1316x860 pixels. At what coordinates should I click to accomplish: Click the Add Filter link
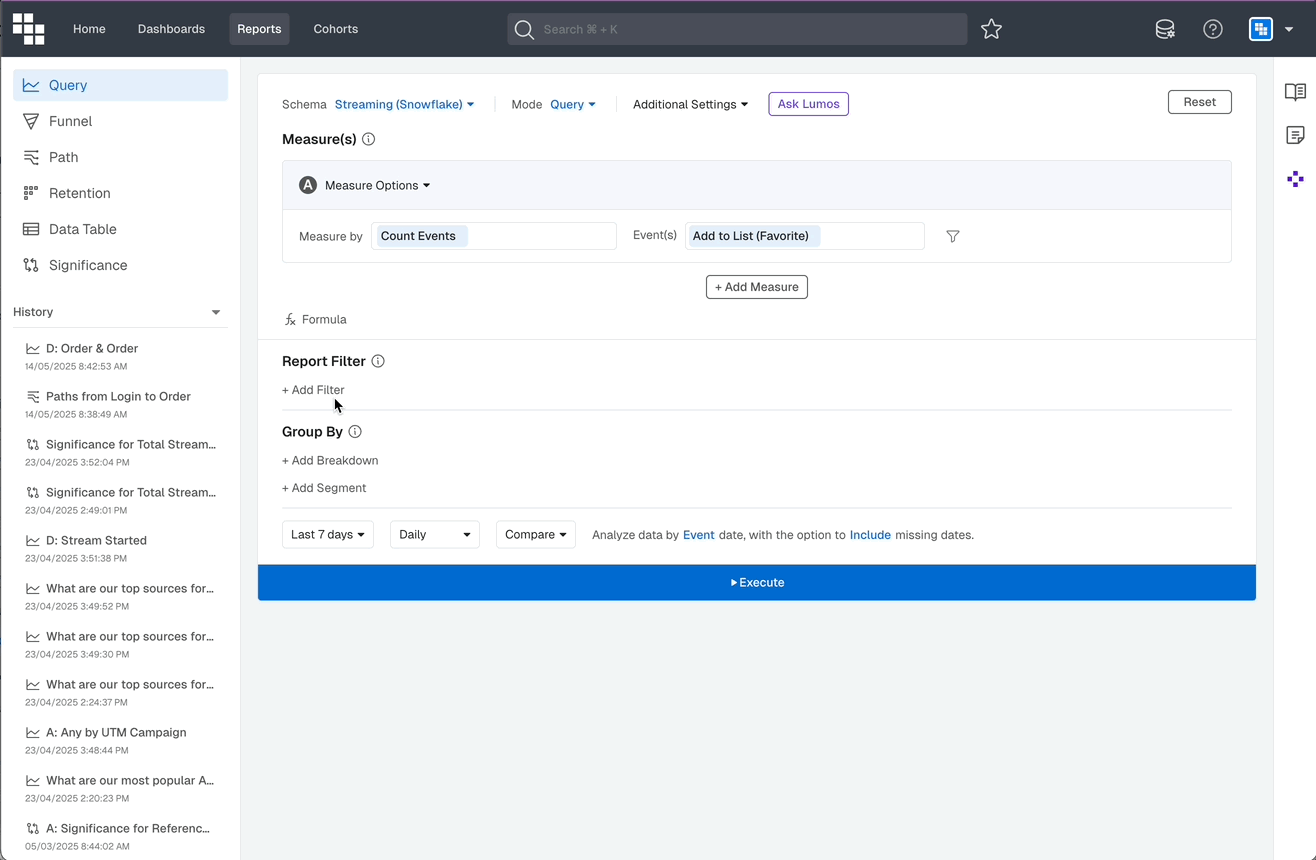pos(313,390)
